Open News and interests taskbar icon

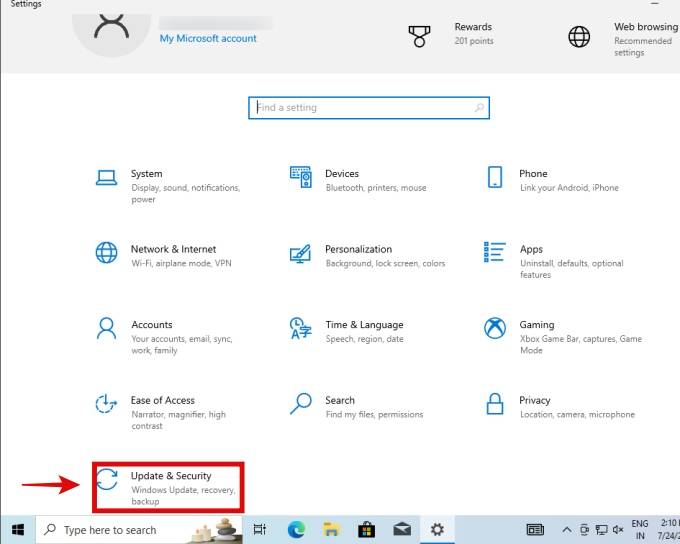[535, 530]
